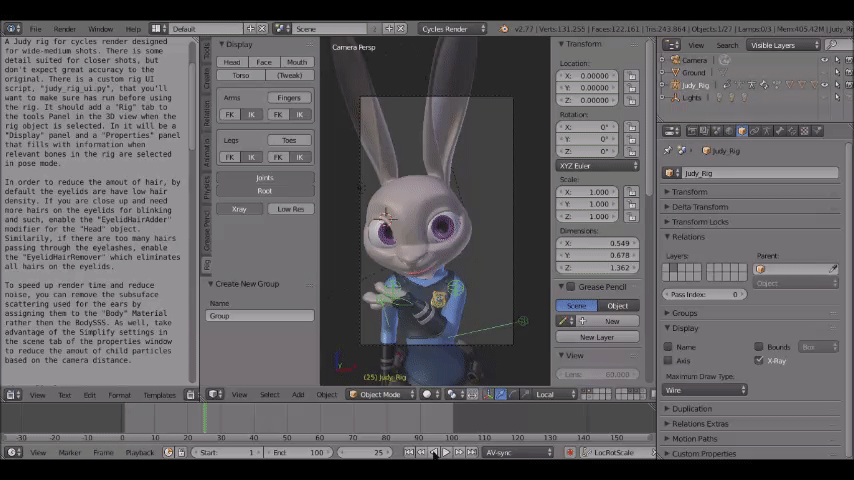The width and height of the screenshot is (854, 480).
Task: Click the Fingers button under Arms
Action: click(x=288, y=98)
